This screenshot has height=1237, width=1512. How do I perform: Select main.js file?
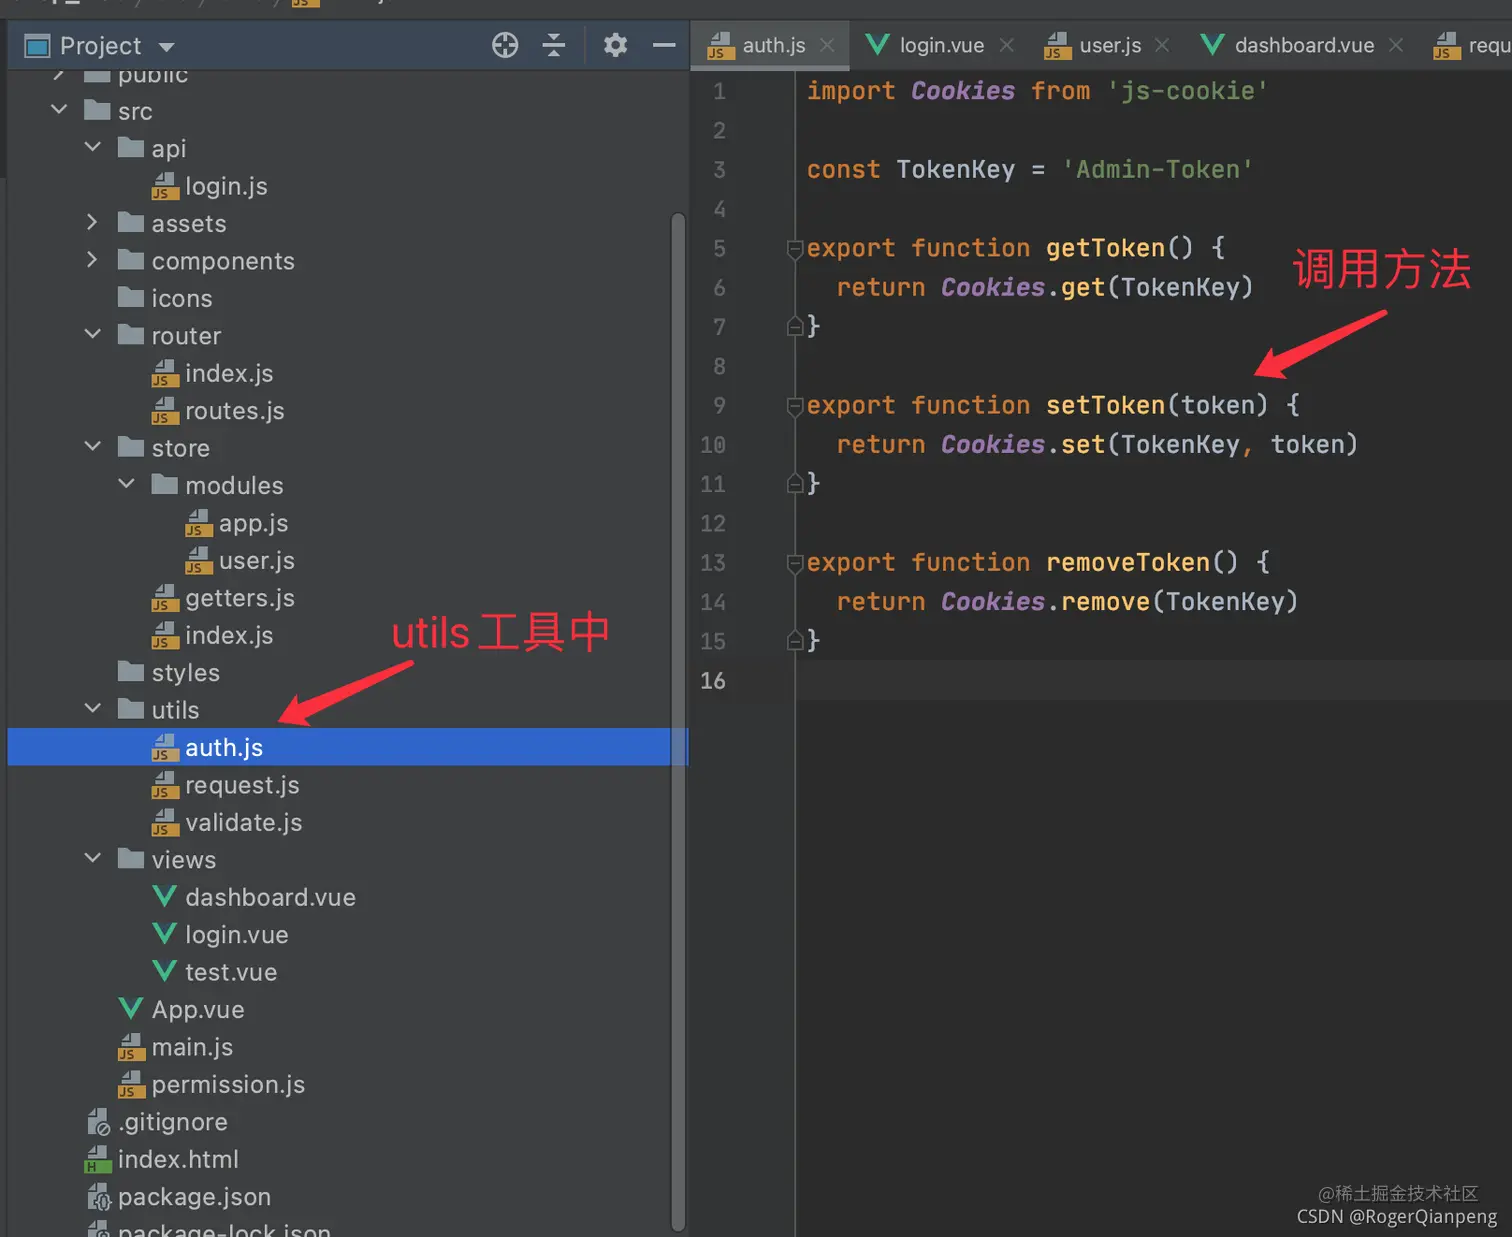(175, 1047)
